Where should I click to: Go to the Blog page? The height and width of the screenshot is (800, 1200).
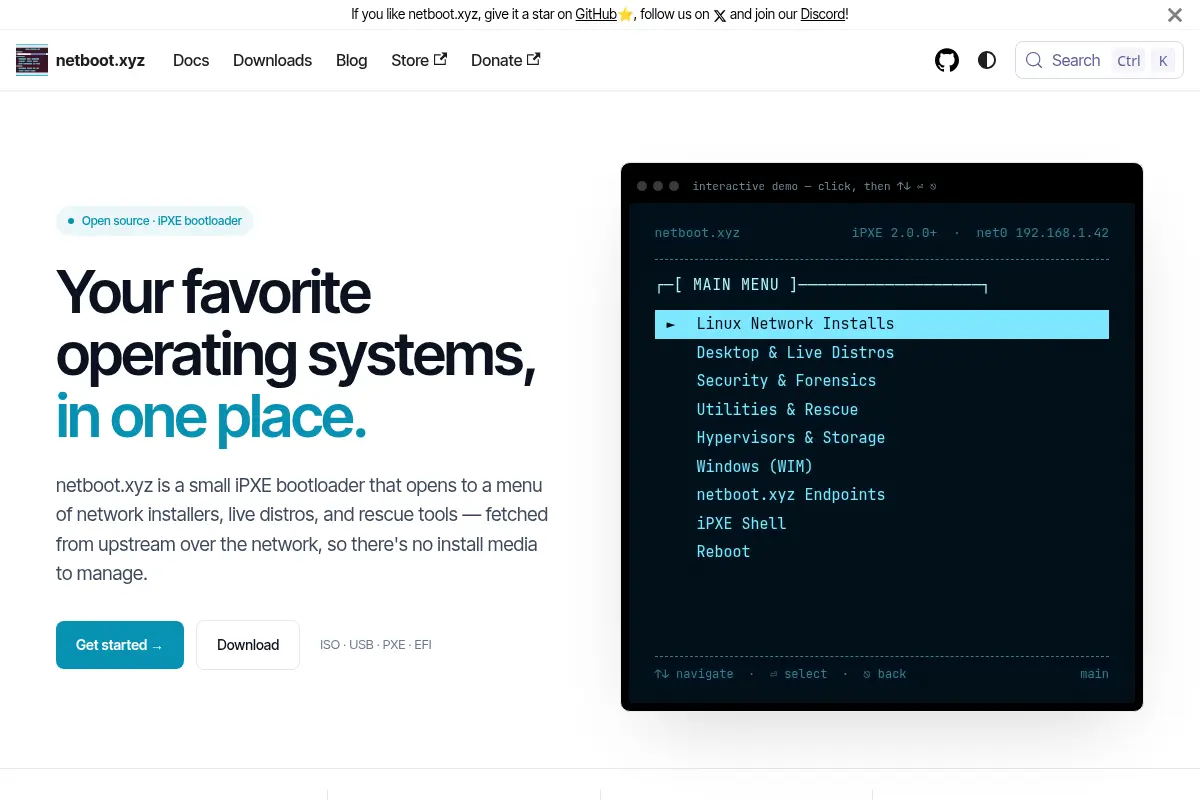351,60
